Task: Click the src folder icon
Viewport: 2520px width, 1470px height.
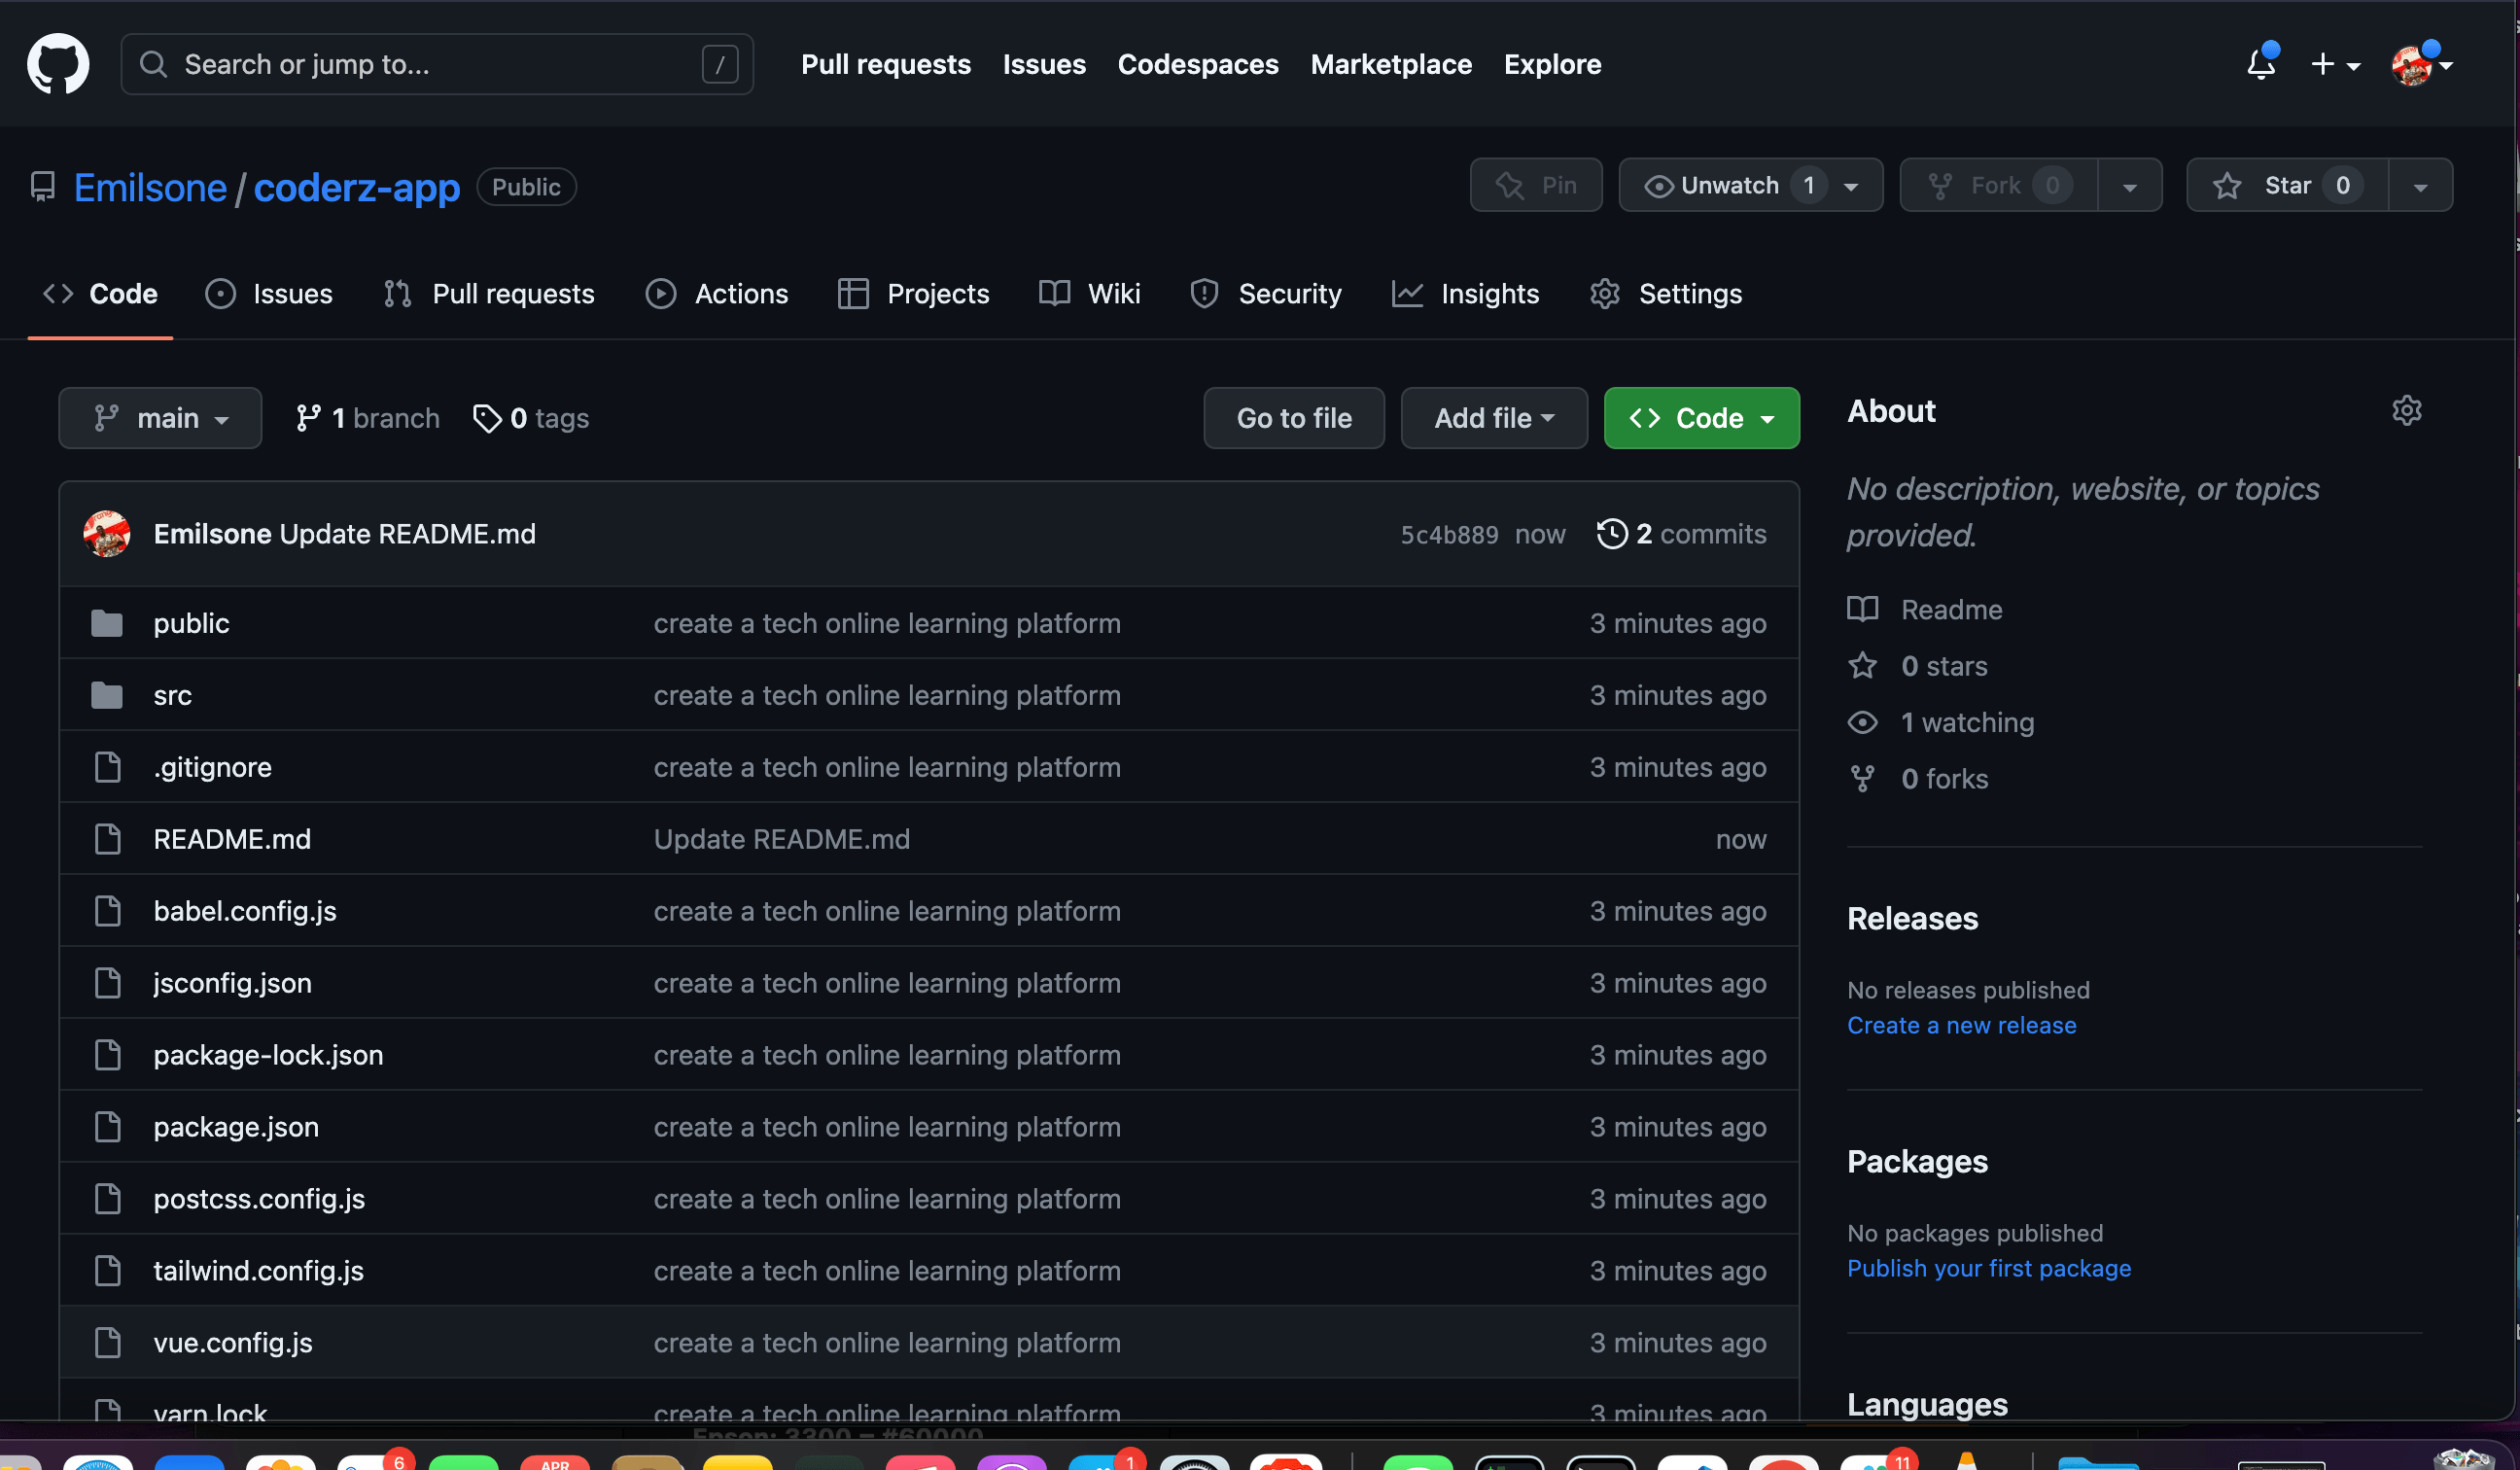Action: click(106, 695)
